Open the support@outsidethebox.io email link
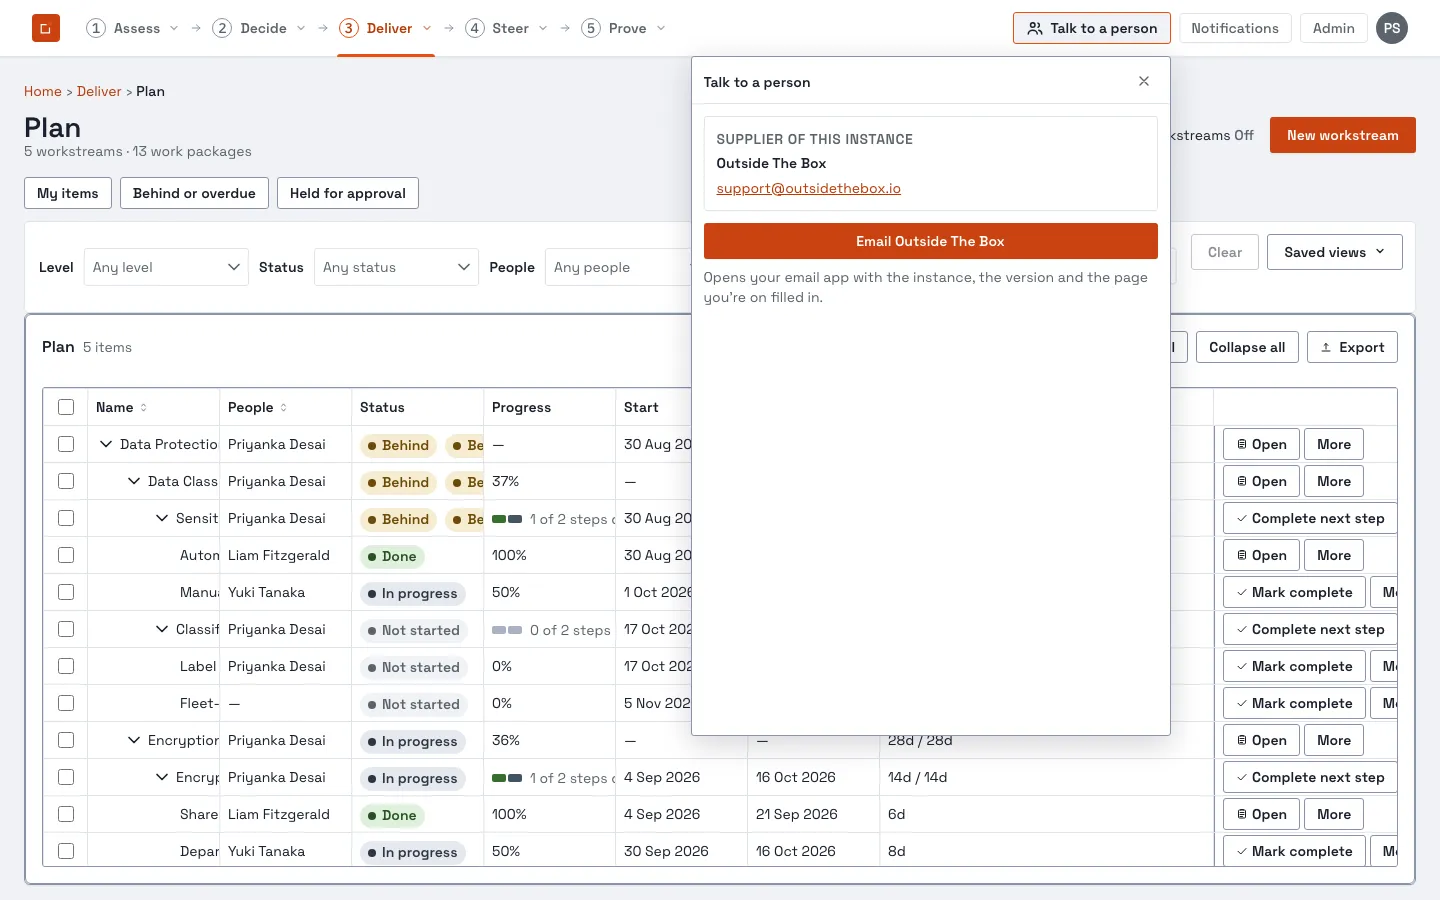The width and height of the screenshot is (1440, 900). point(808,189)
